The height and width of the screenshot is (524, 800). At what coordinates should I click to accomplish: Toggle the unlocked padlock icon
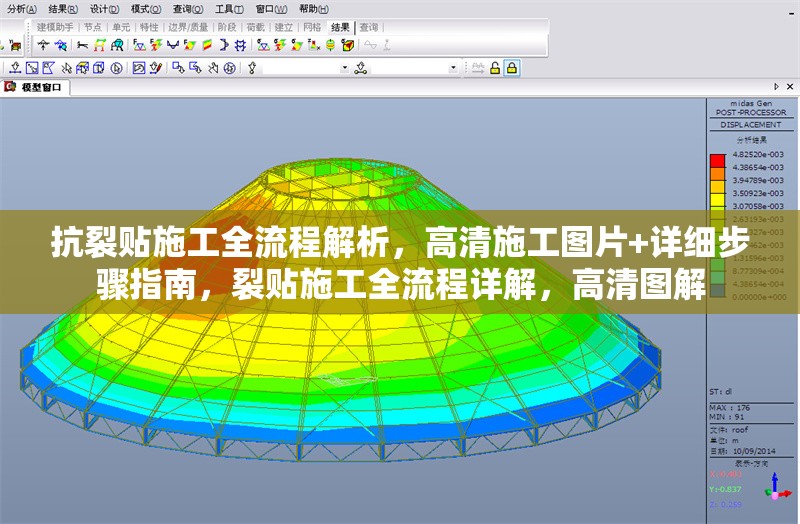point(495,68)
